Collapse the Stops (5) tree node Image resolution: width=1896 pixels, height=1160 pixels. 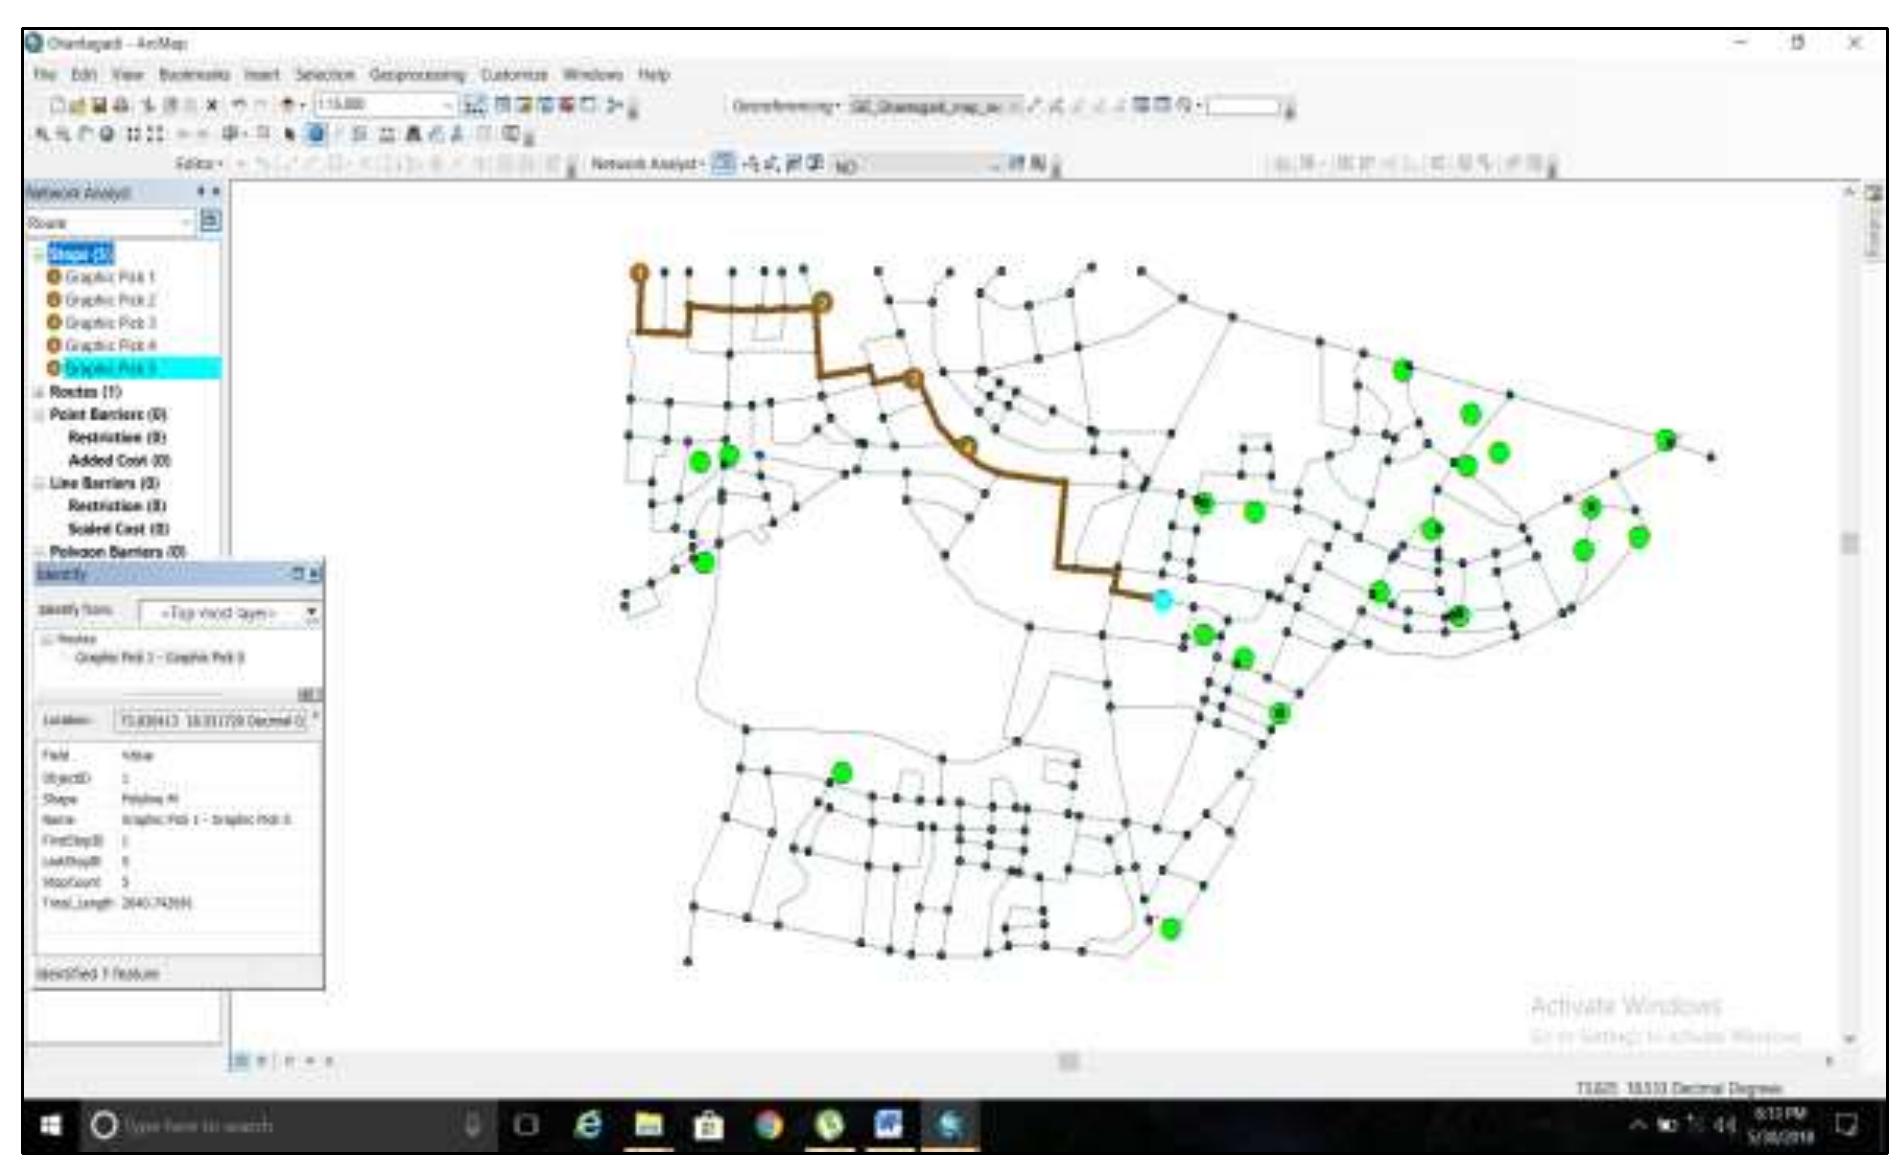tap(40, 254)
